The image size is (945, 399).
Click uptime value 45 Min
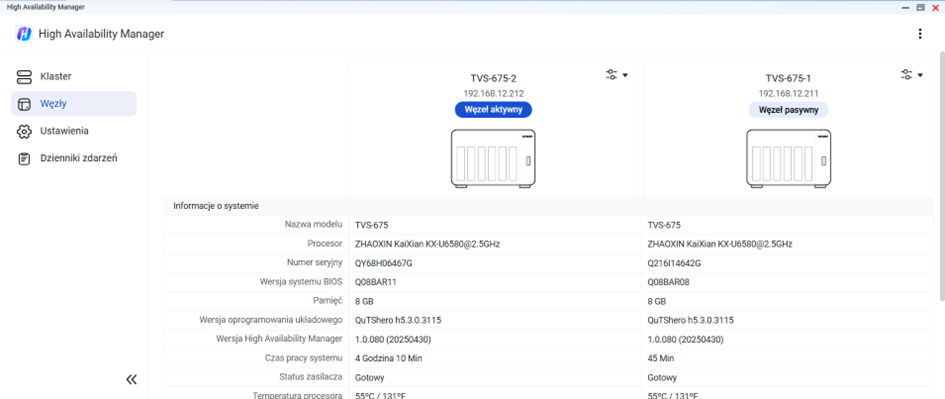[x=661, y=358]
